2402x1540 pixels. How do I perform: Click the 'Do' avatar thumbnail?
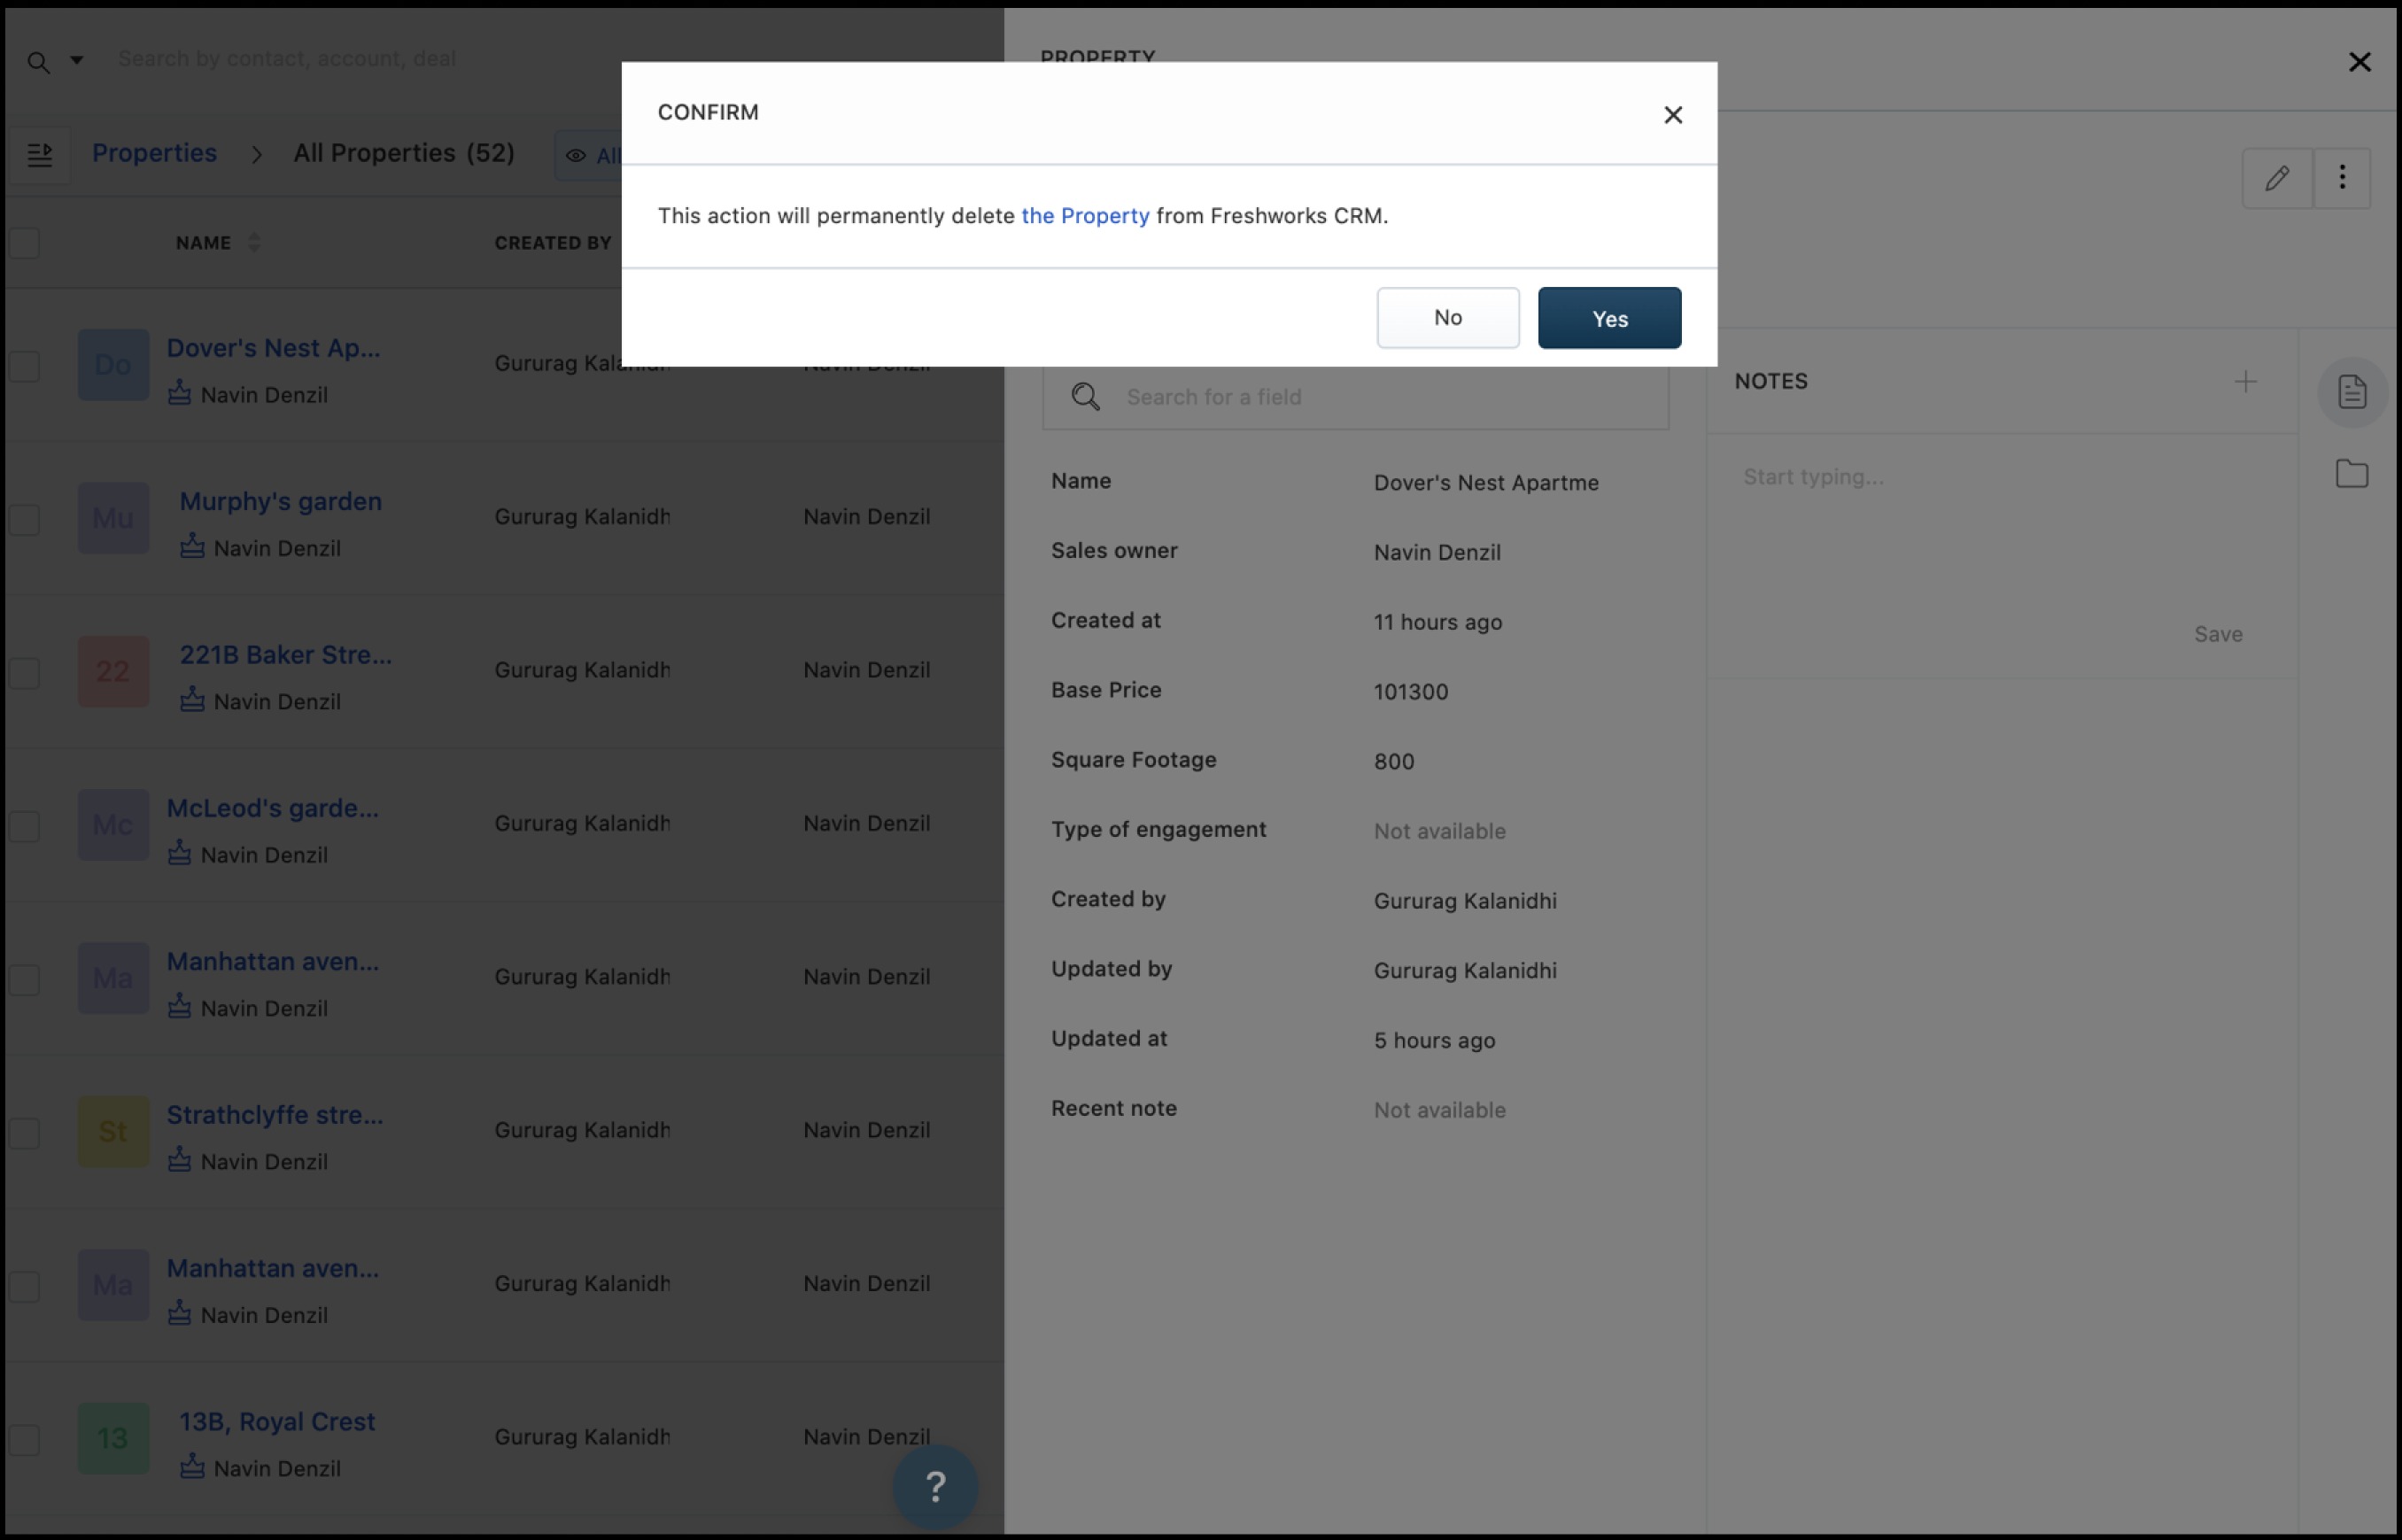113,365
